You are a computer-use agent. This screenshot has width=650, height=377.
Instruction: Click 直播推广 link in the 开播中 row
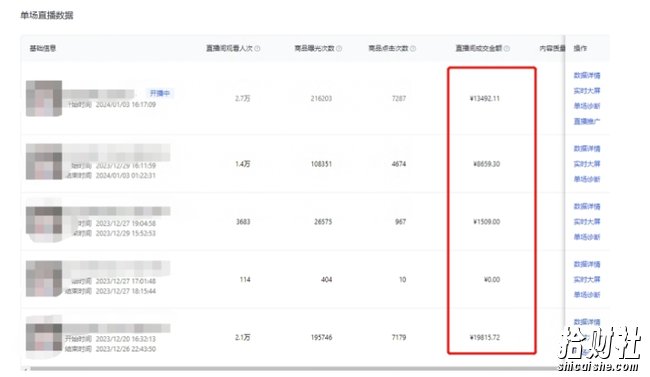(x=587, y=122)
